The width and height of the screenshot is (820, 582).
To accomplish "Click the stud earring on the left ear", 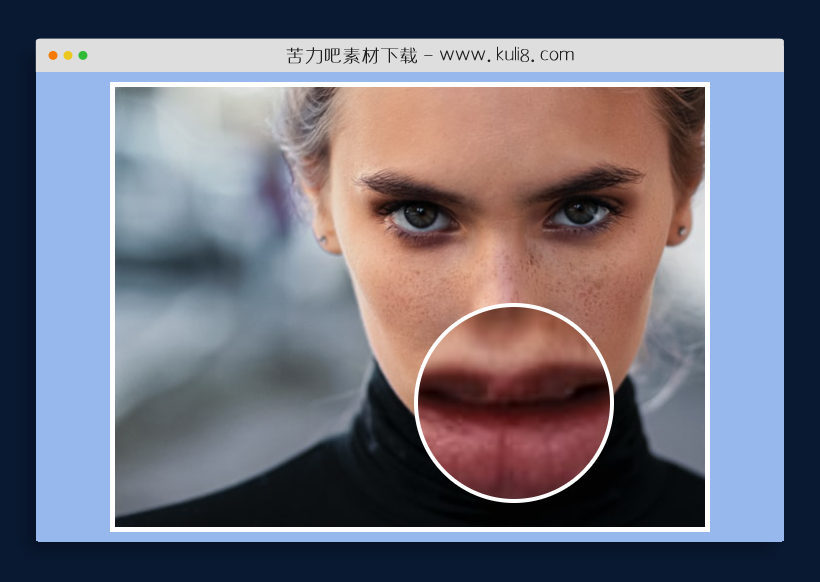I will (x=323, y=238).
